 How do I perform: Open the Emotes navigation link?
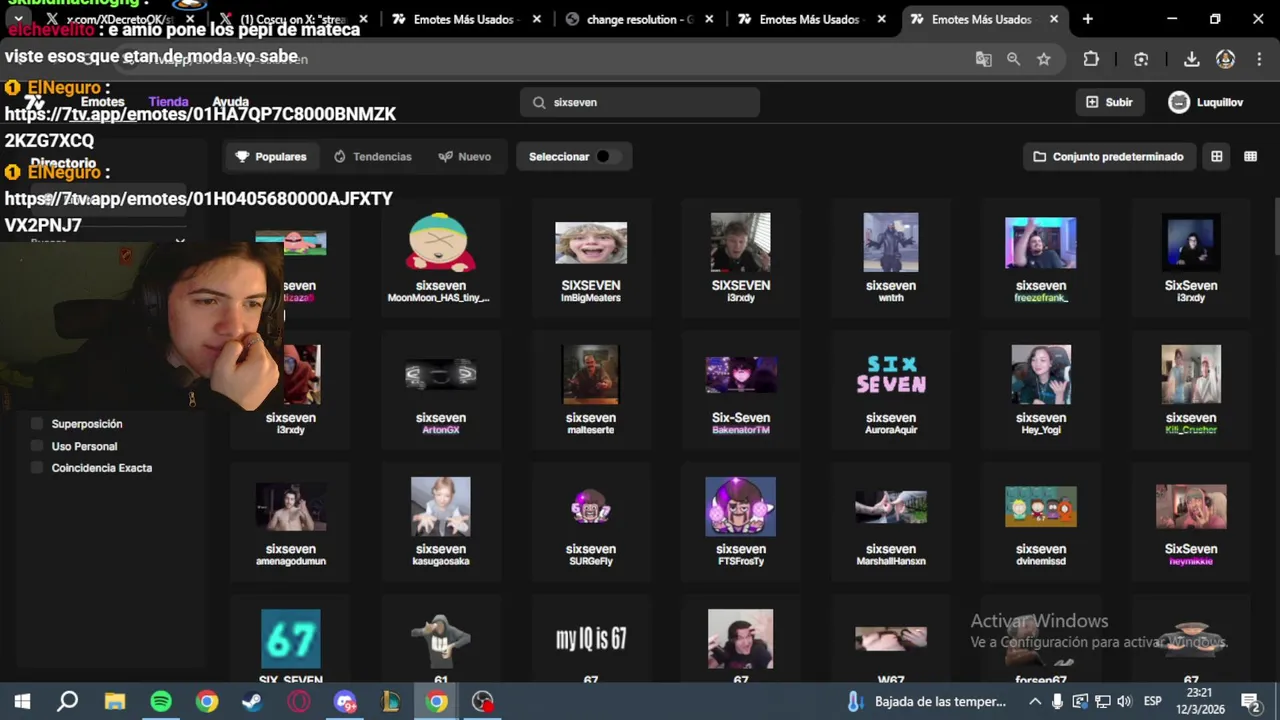(x=102, y=102)
